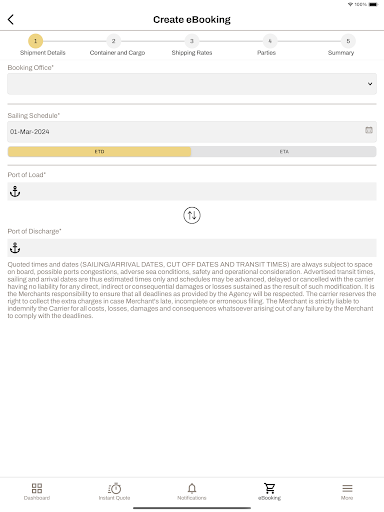Viewport: 384px width, 512px height.
Task: Jump to step 4 Parties
Action: click(x=267, y=45)
